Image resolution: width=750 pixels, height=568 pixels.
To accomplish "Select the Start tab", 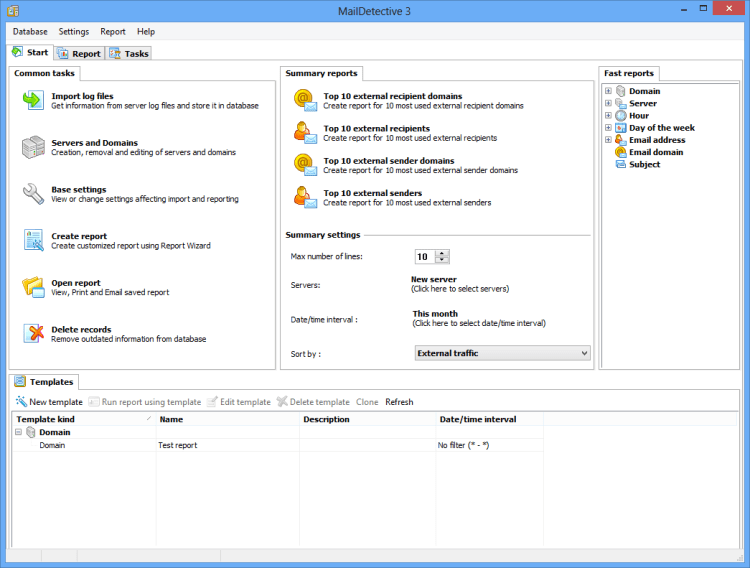I will click(30, 53).
